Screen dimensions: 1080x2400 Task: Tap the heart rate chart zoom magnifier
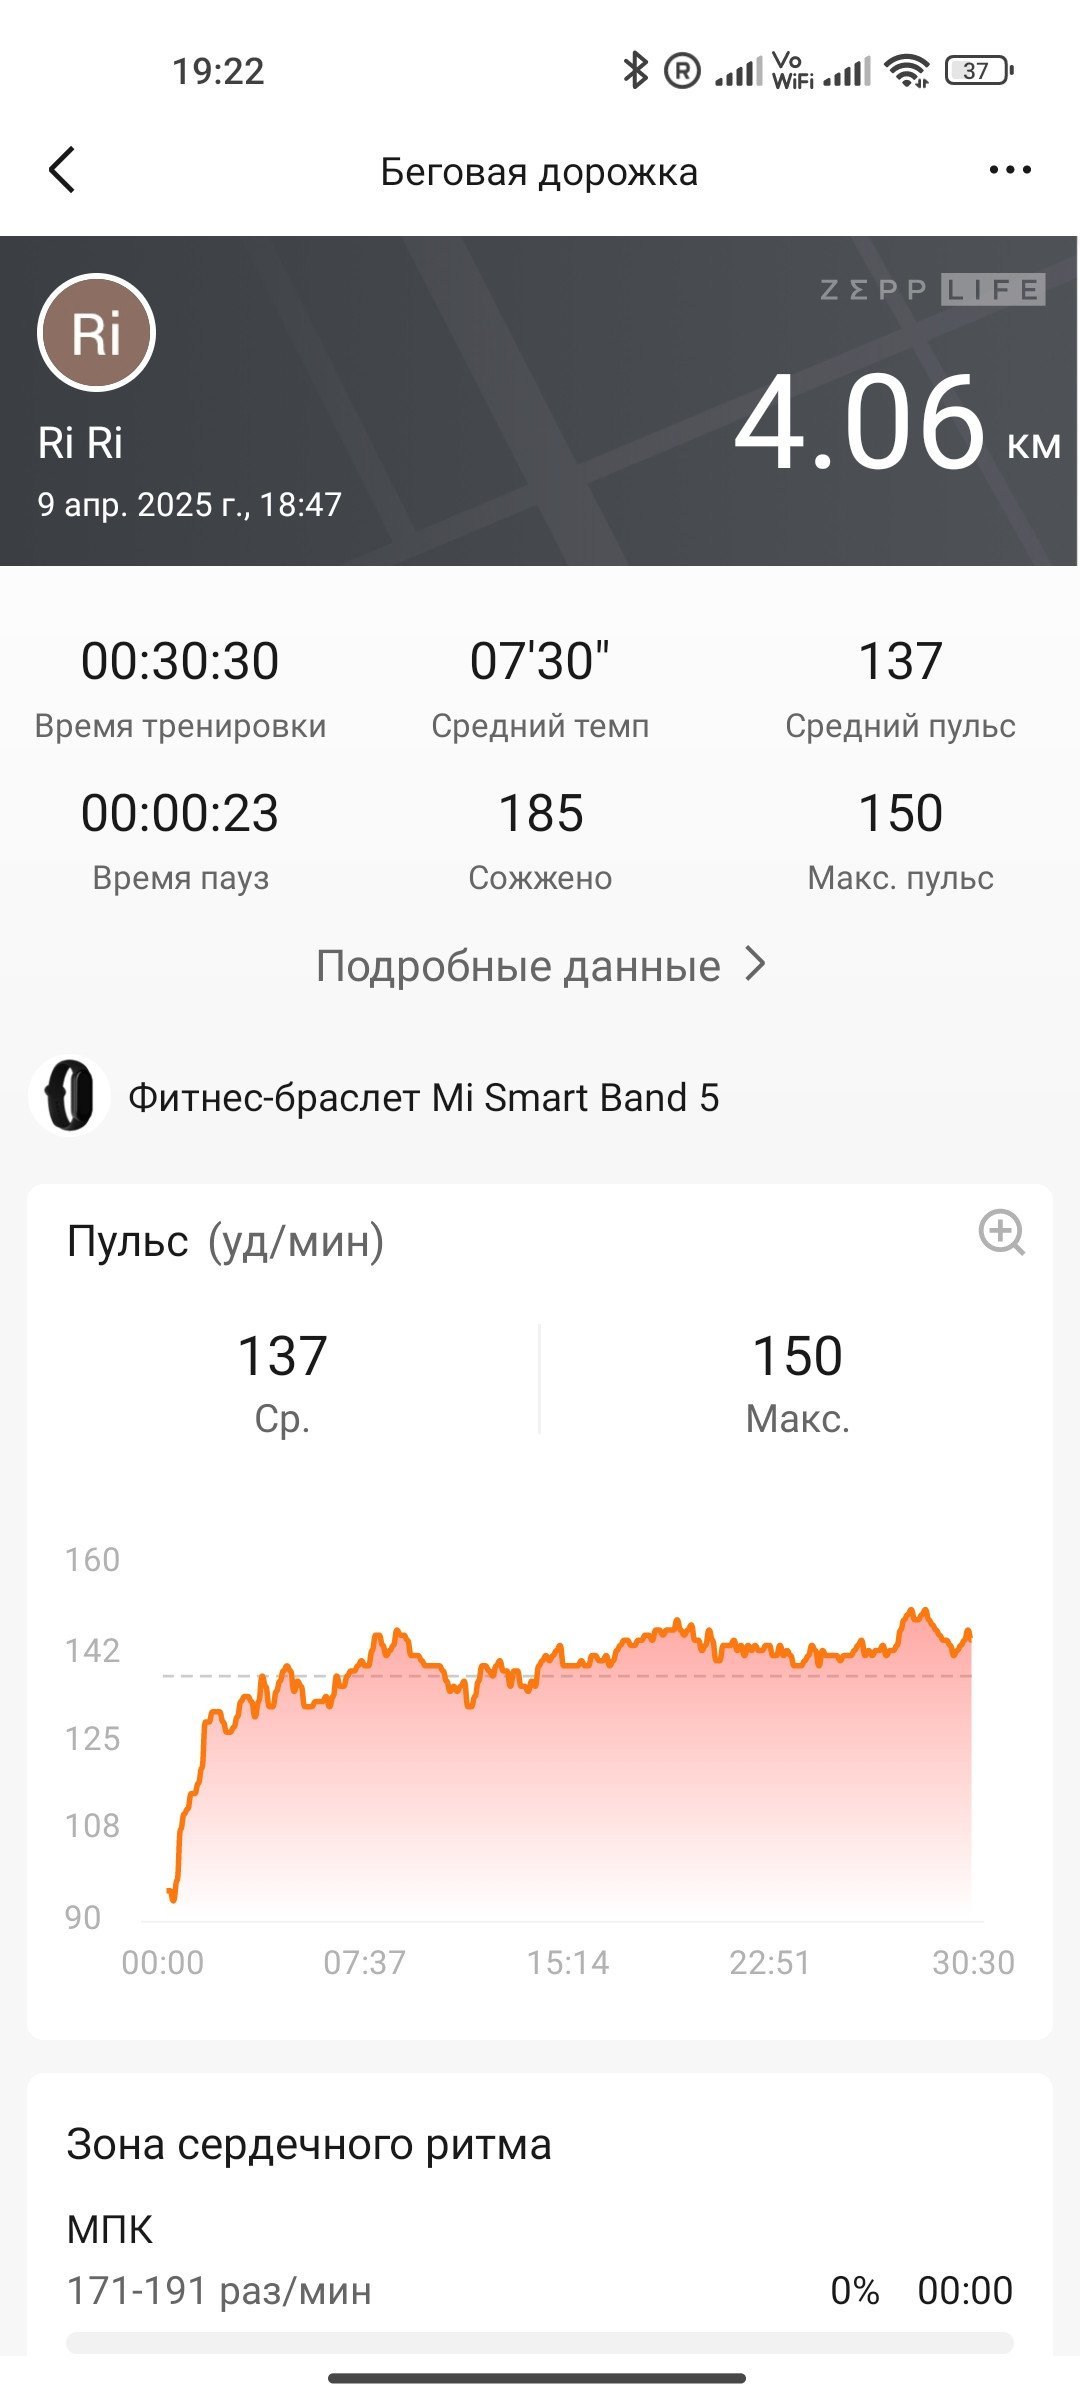(x=1001, y=1232)
